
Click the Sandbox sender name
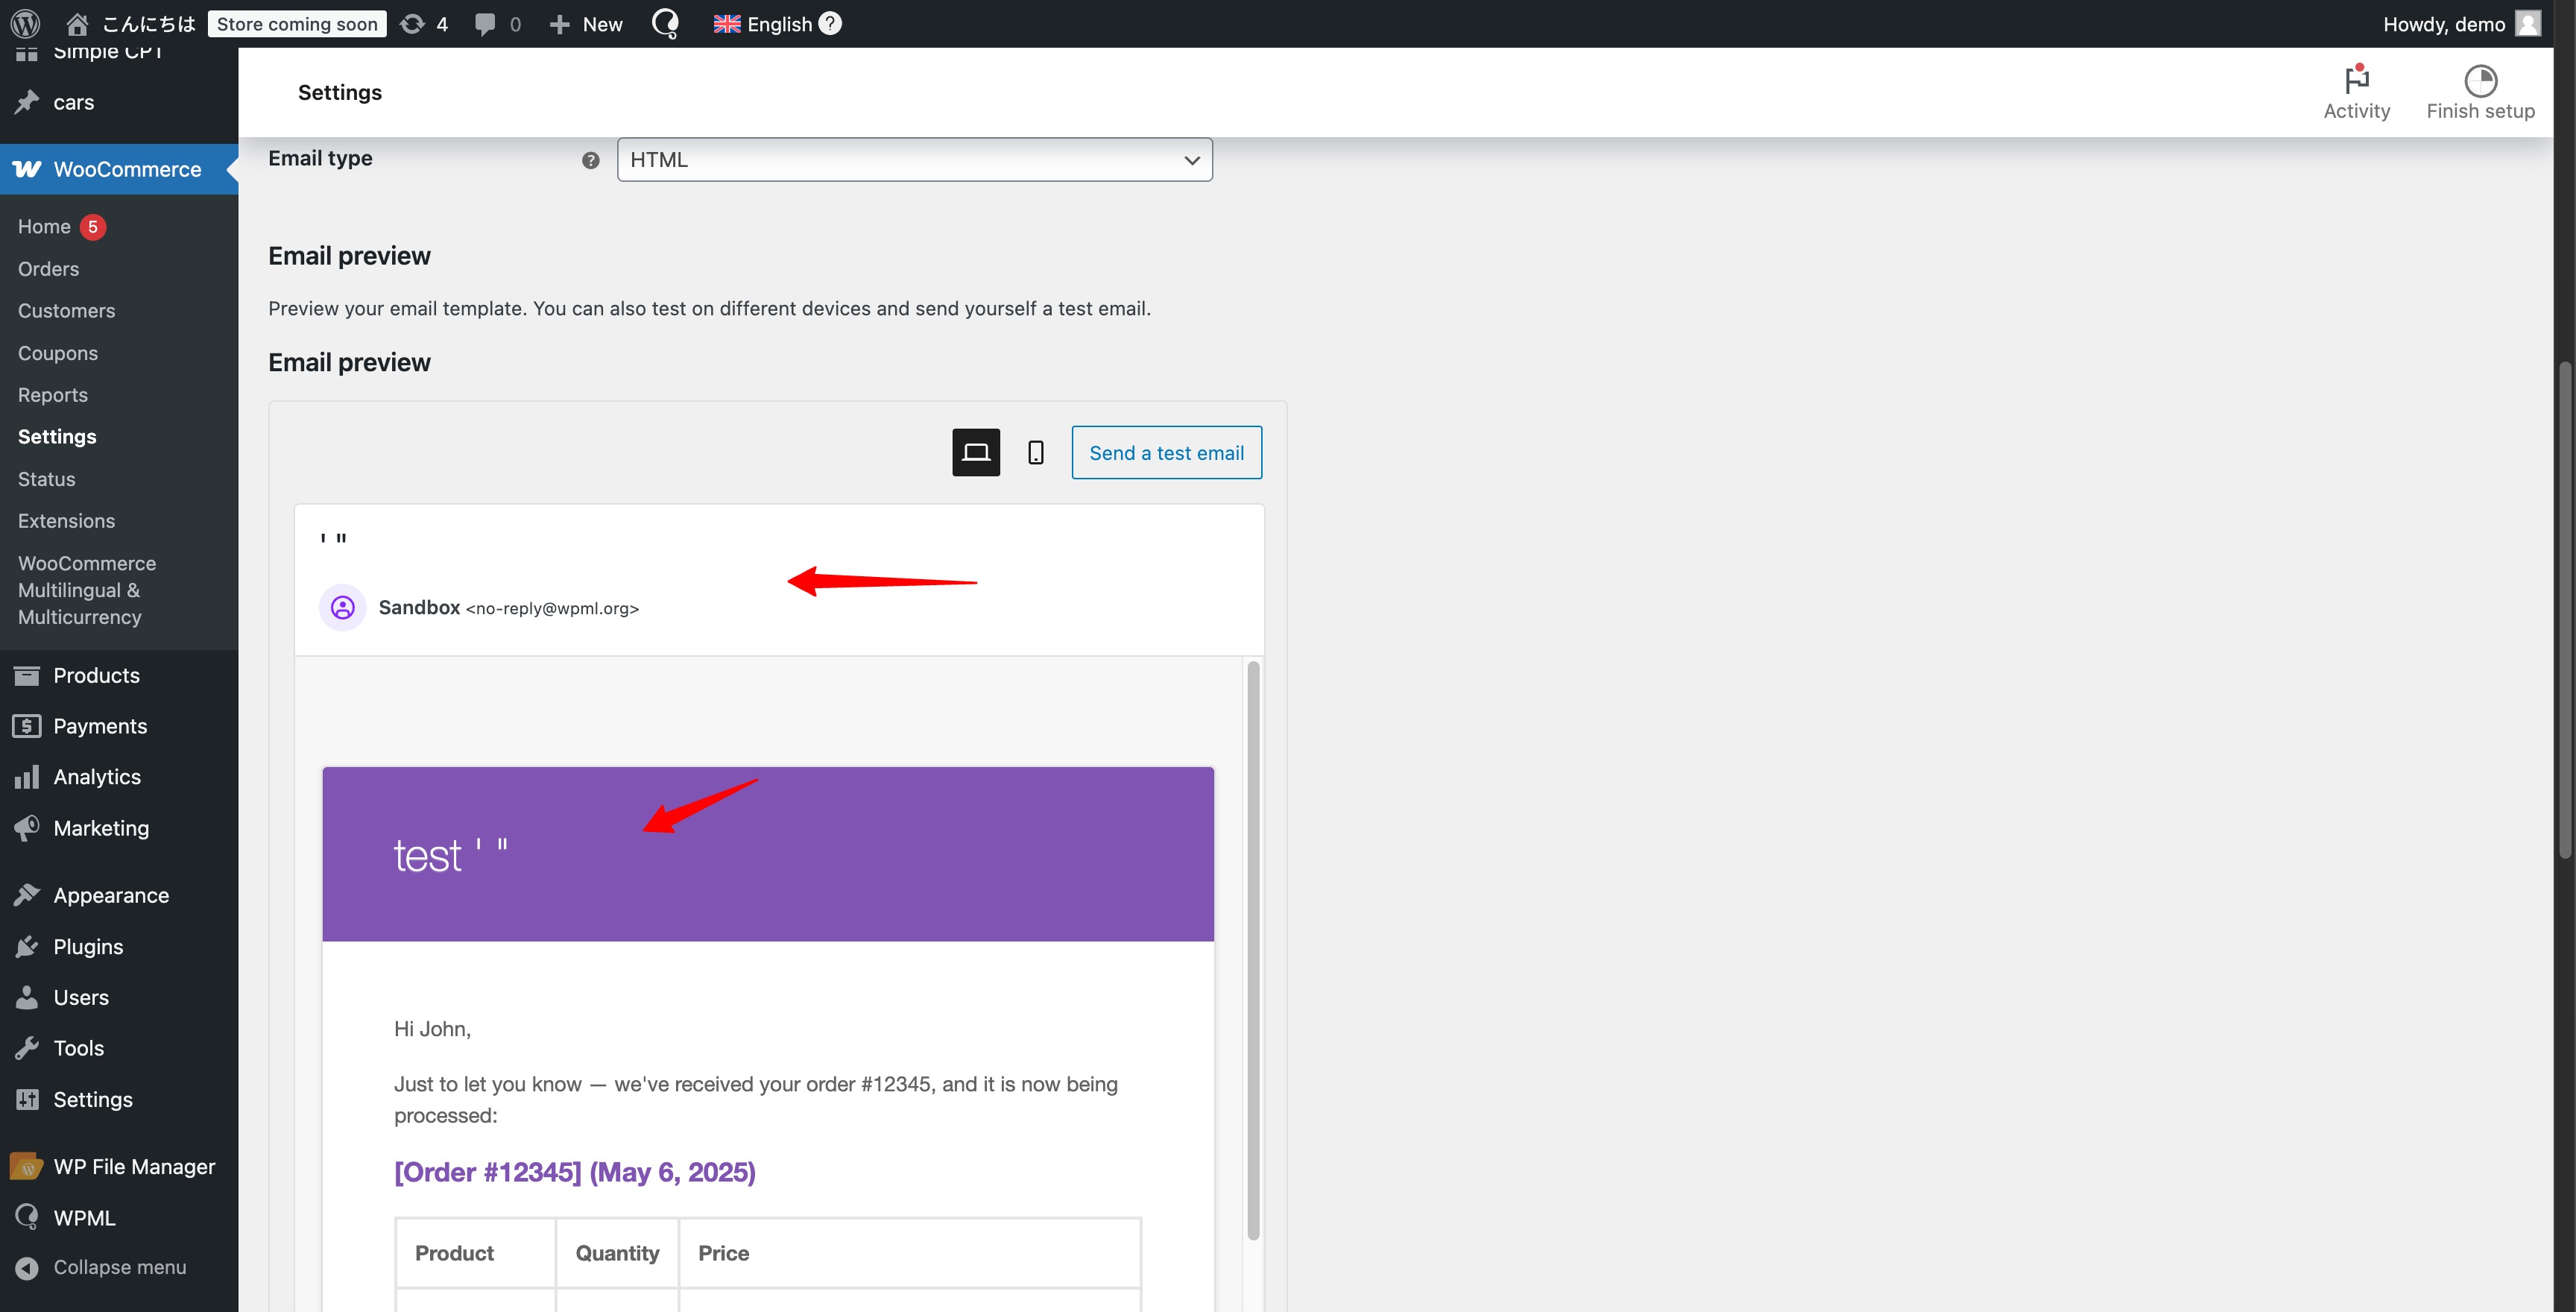click(419, 607)
